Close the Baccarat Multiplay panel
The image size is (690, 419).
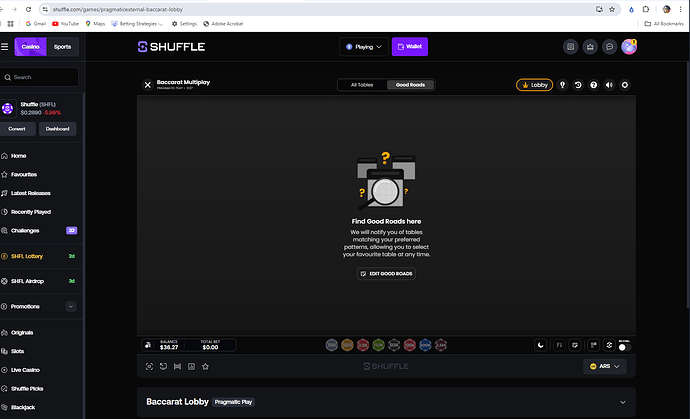[x=147, y=85]
